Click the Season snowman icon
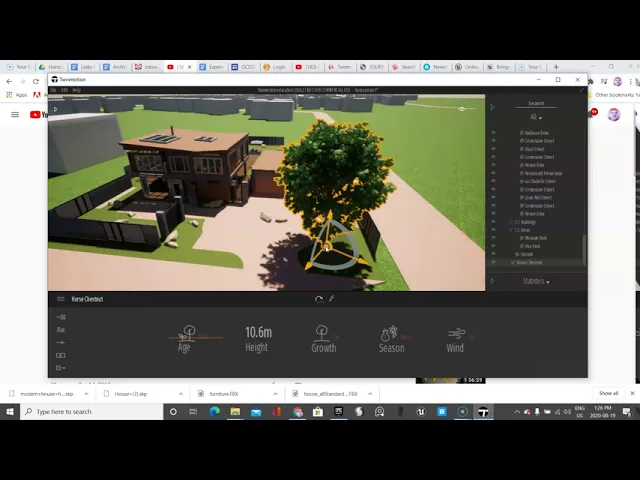 click(x=389, y=333)
